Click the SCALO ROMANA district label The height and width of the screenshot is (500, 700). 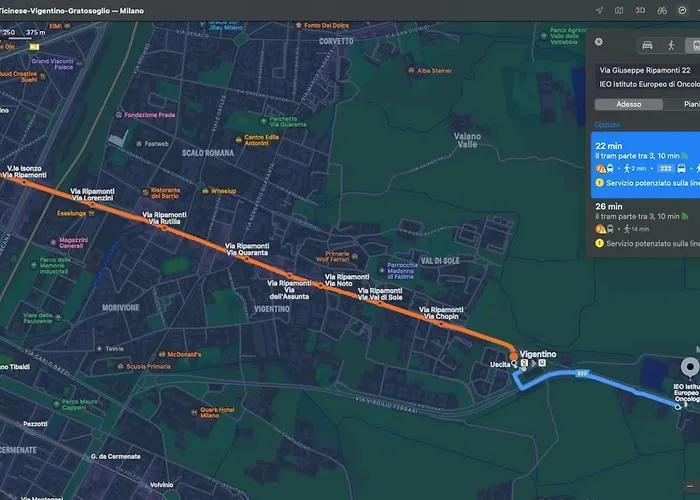click(x=208, y=153)
